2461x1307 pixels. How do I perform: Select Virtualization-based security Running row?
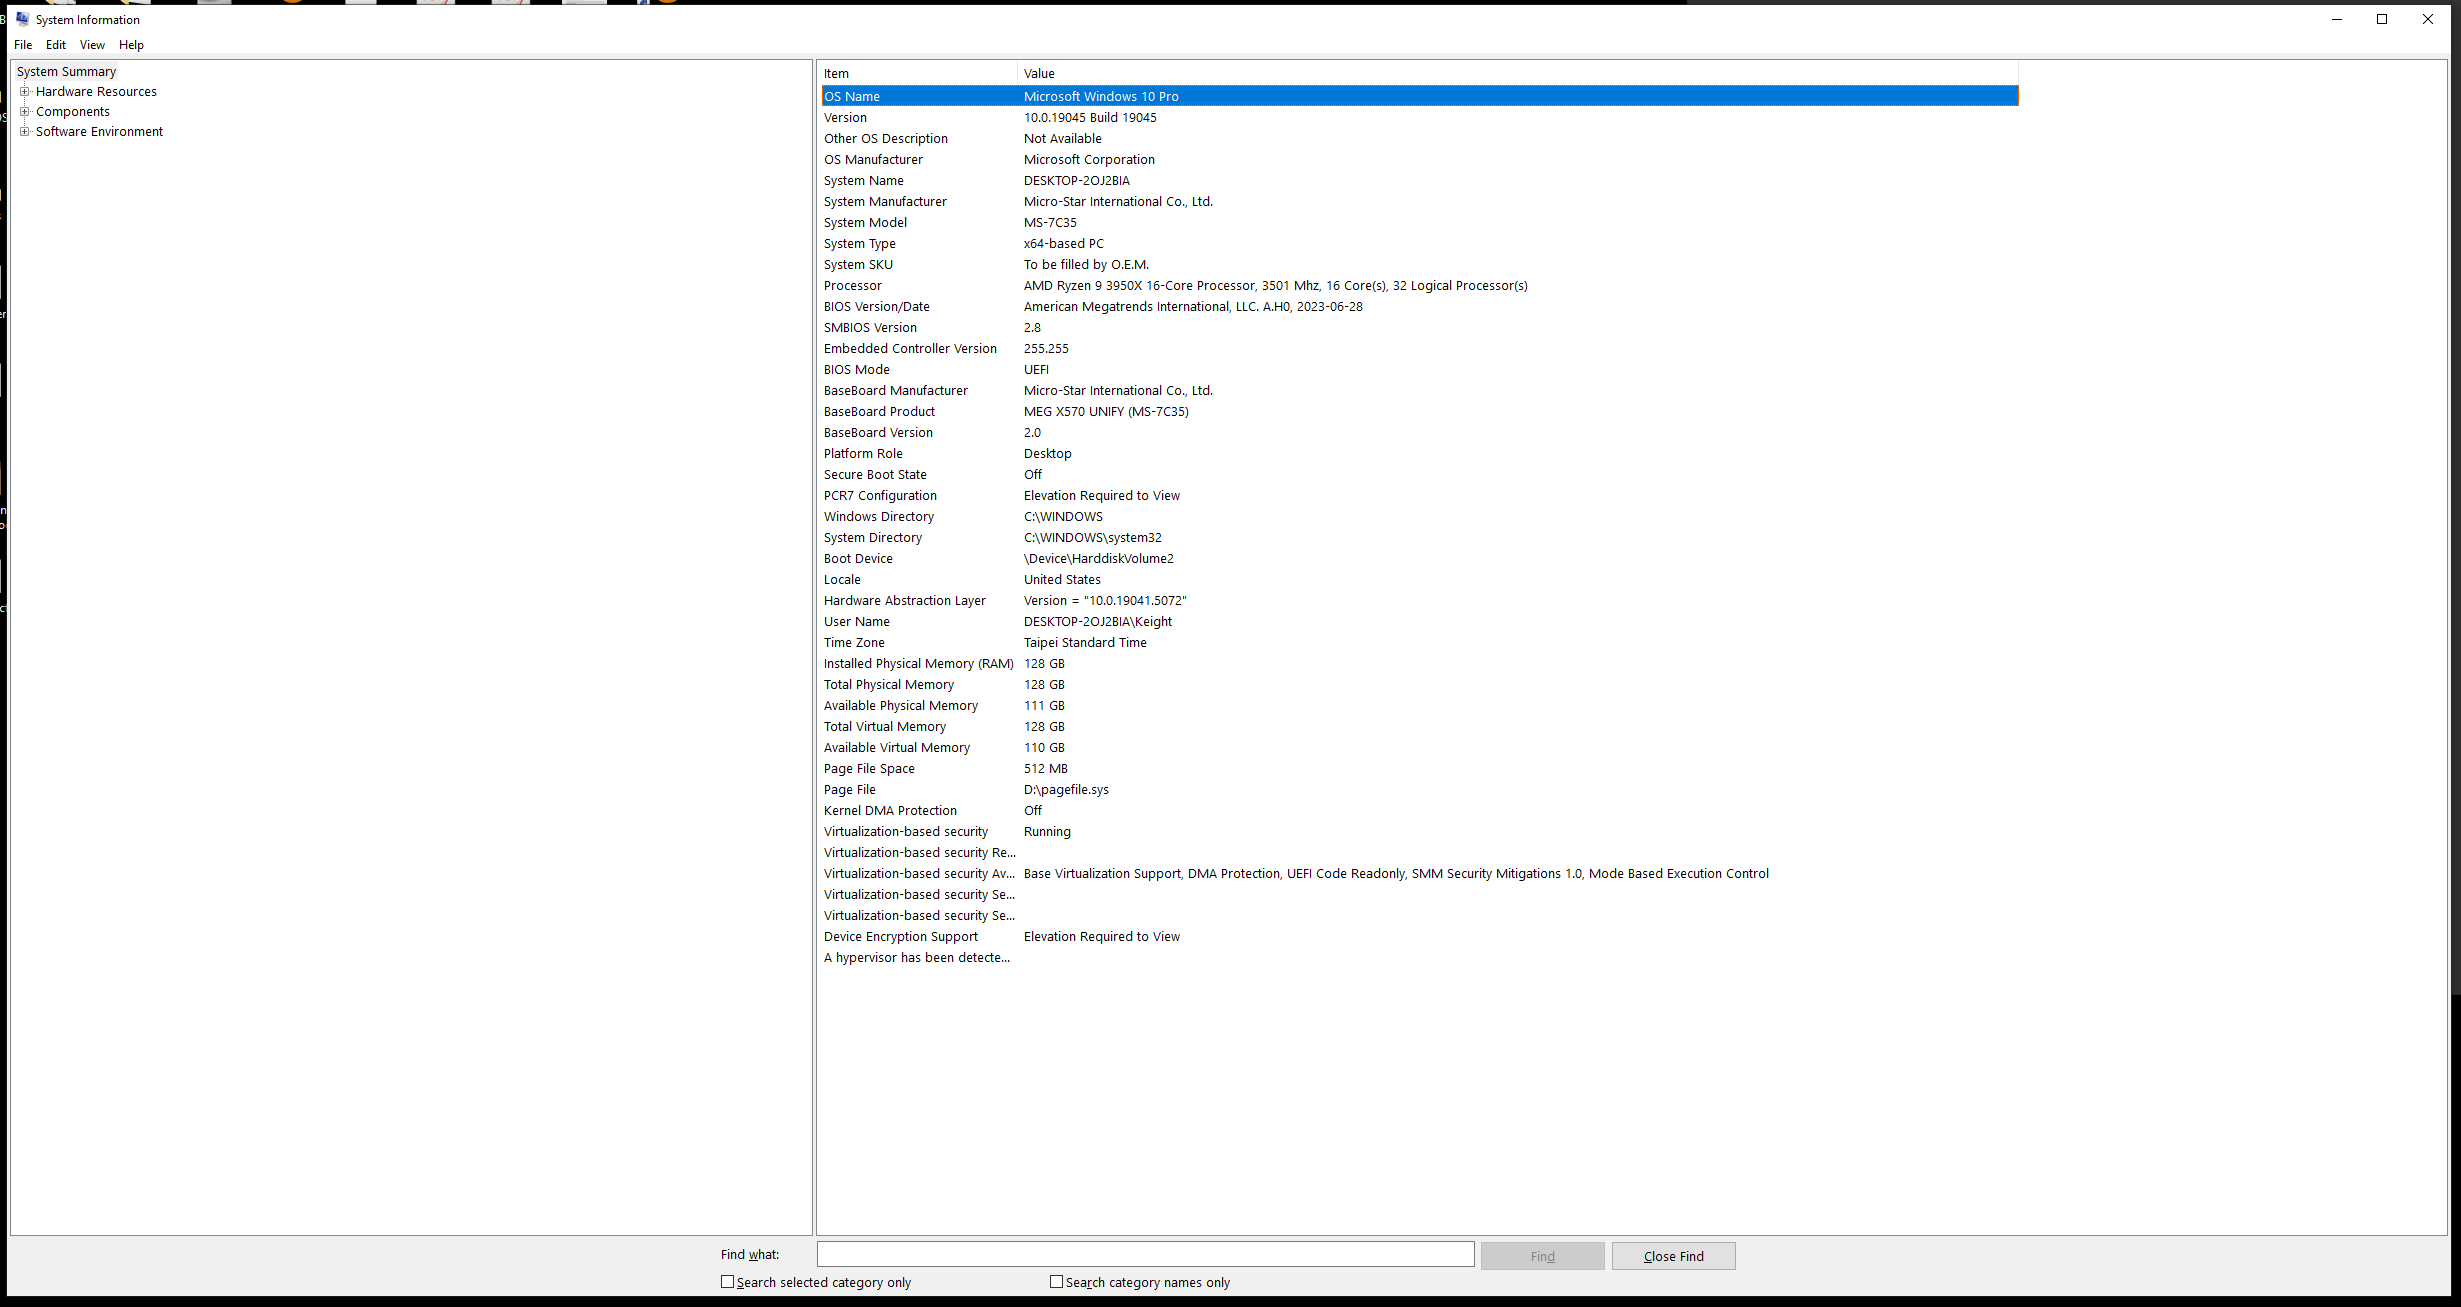pyautogui.click(x=1419, y=832)
